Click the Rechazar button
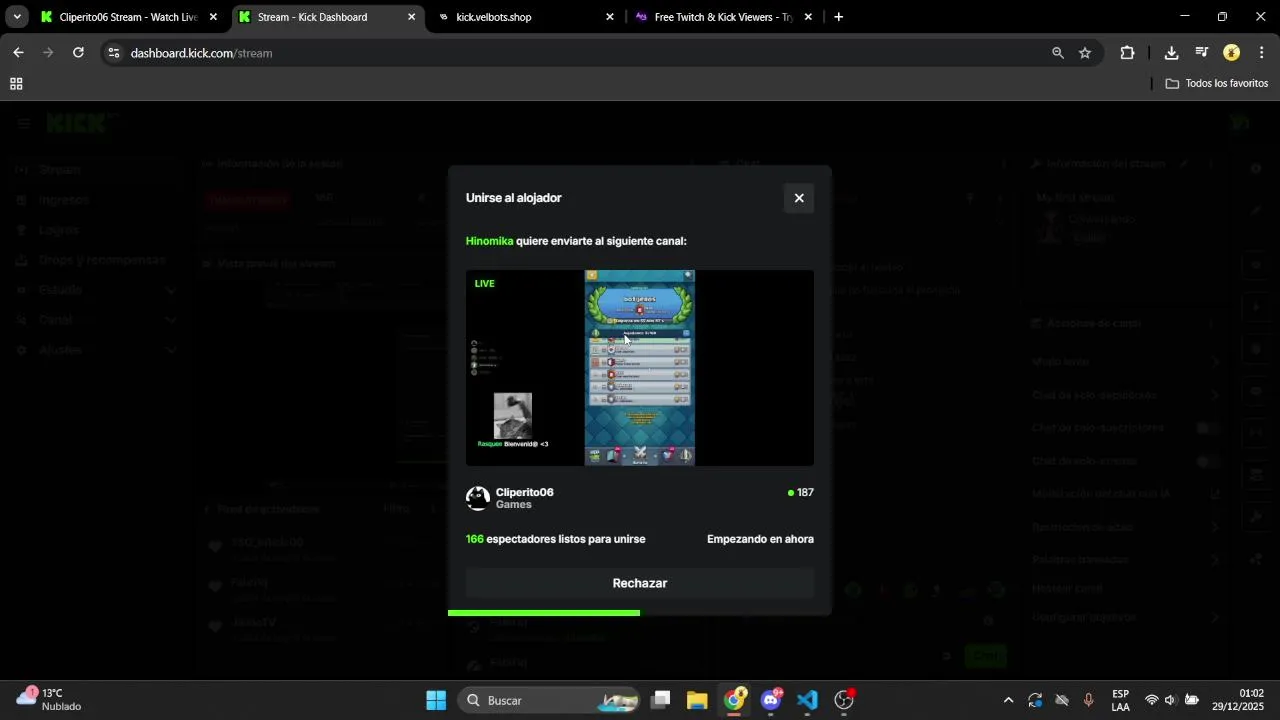Image resolution: width=1280 pixels, height=720 pixels. pyautogui.click(x=640, y=583)
